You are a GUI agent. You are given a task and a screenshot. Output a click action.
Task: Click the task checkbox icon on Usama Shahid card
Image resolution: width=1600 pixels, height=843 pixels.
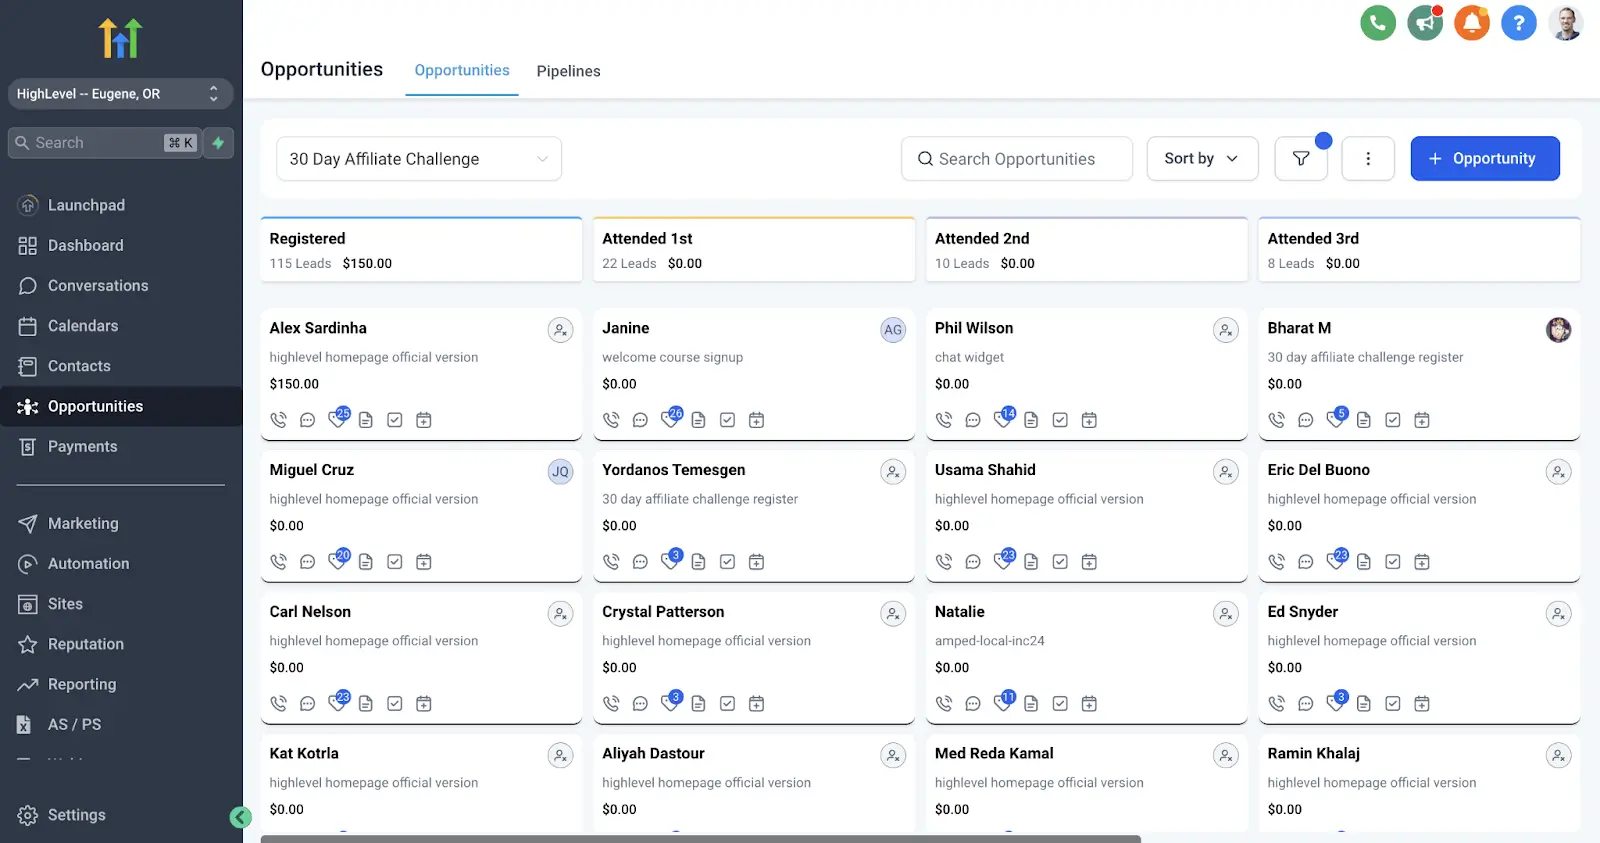point(1060,562)
